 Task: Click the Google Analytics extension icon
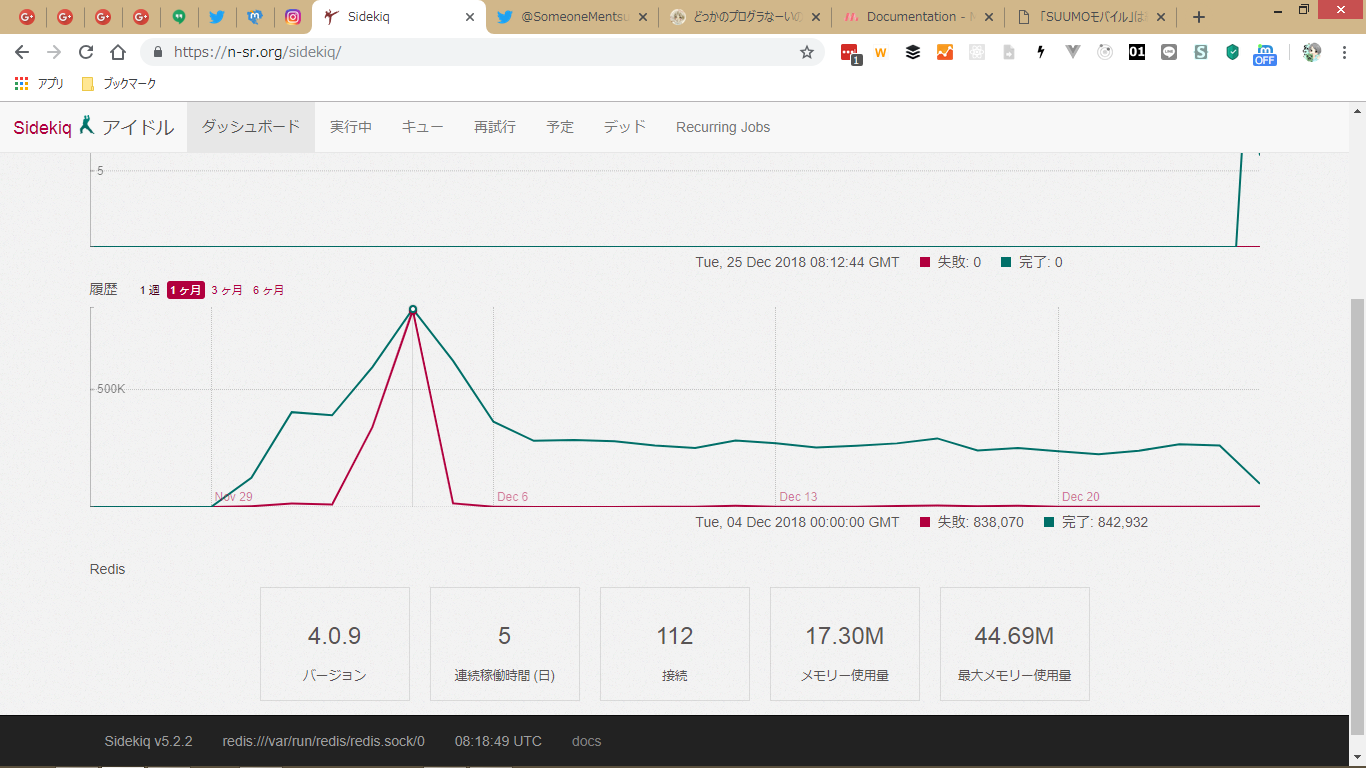944,52
